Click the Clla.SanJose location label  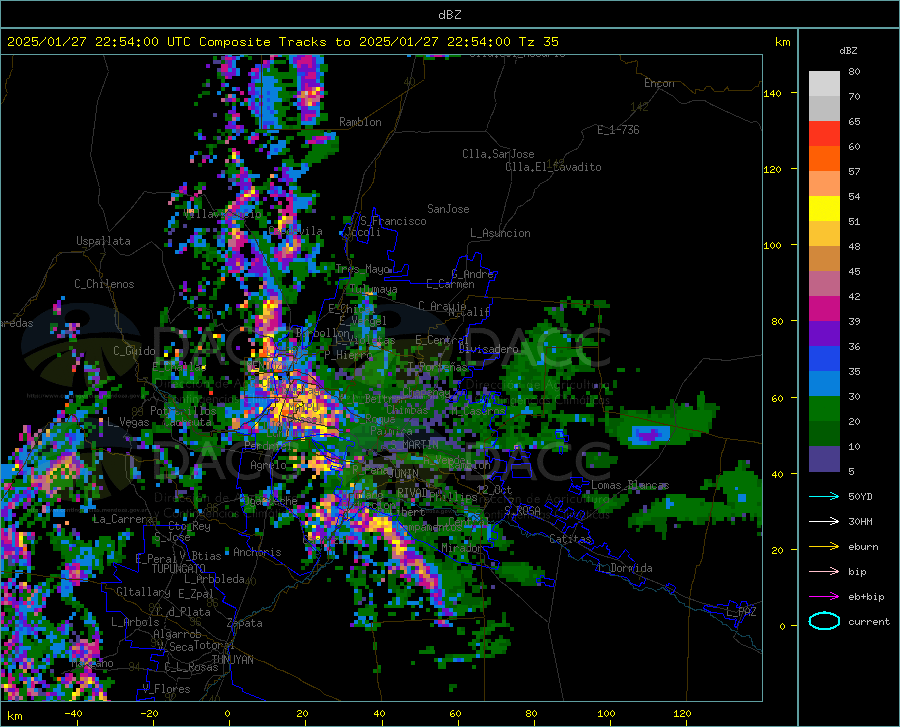(498, 154)
